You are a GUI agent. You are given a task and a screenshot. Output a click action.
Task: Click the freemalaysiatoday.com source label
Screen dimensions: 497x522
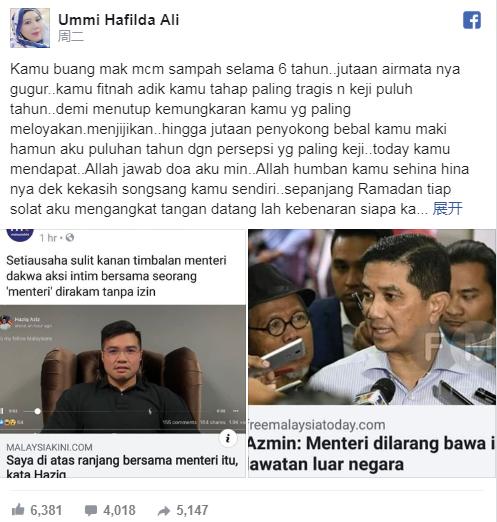tap(317, 425)
